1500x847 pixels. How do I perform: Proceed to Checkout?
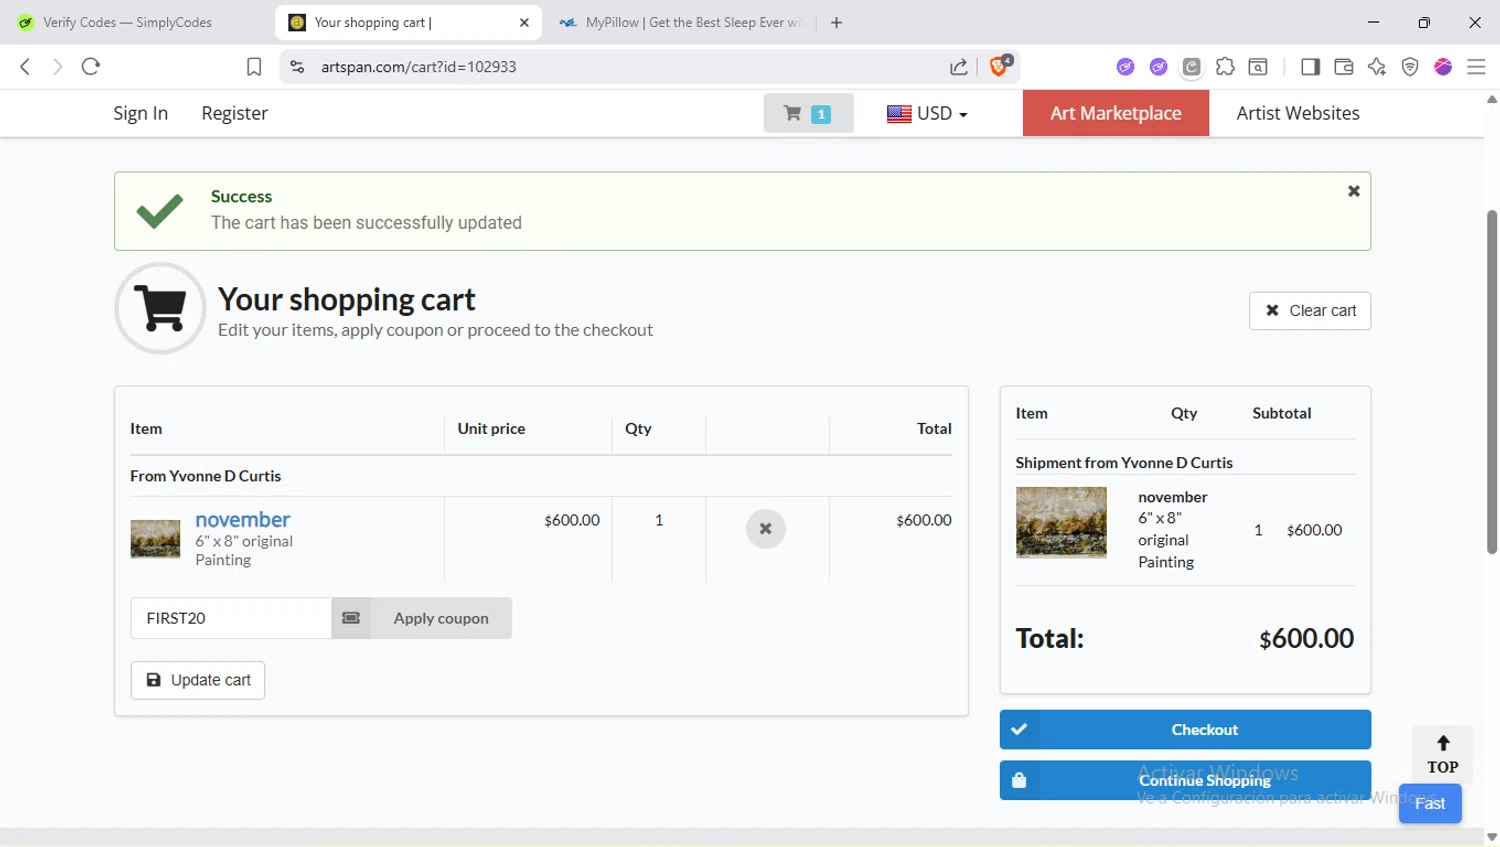pos(1185,730)
